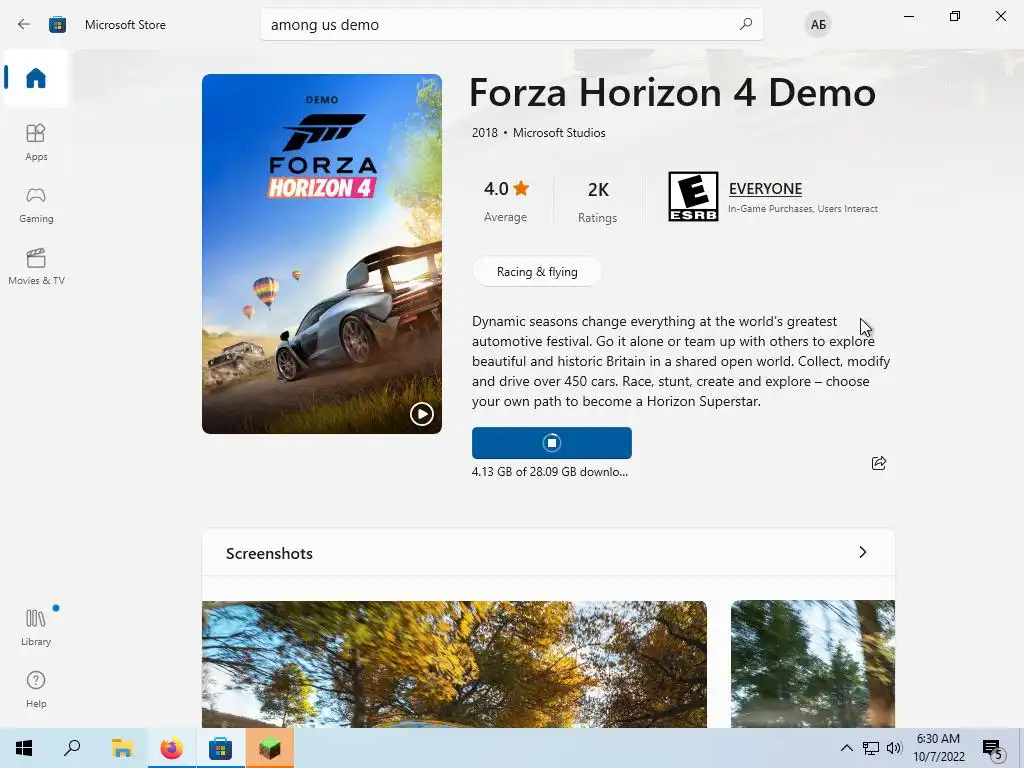Open the Apps section
Viewport: 1024px width, 768px height.
click(36, 142)
